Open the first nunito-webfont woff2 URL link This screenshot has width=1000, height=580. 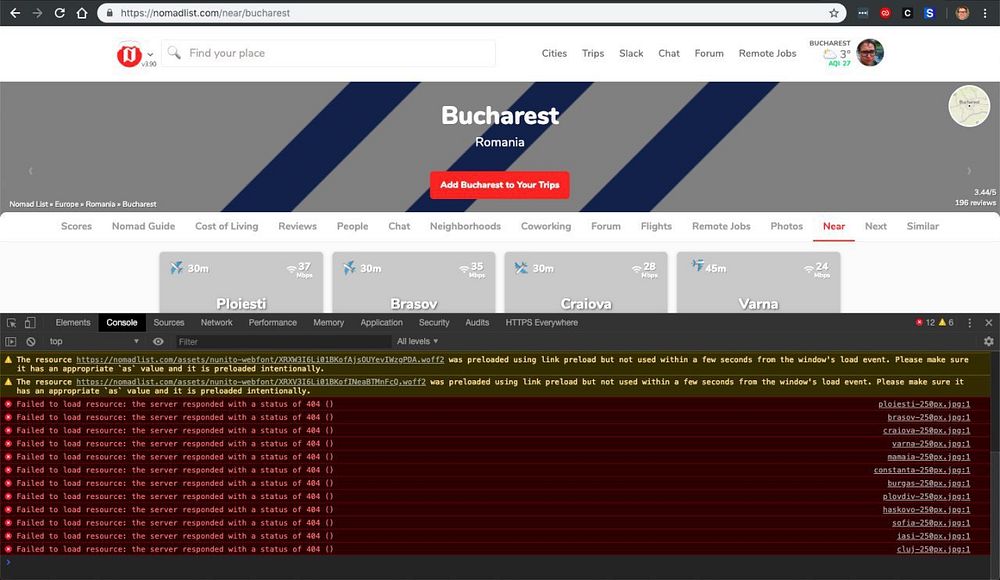tap(260, 360)
